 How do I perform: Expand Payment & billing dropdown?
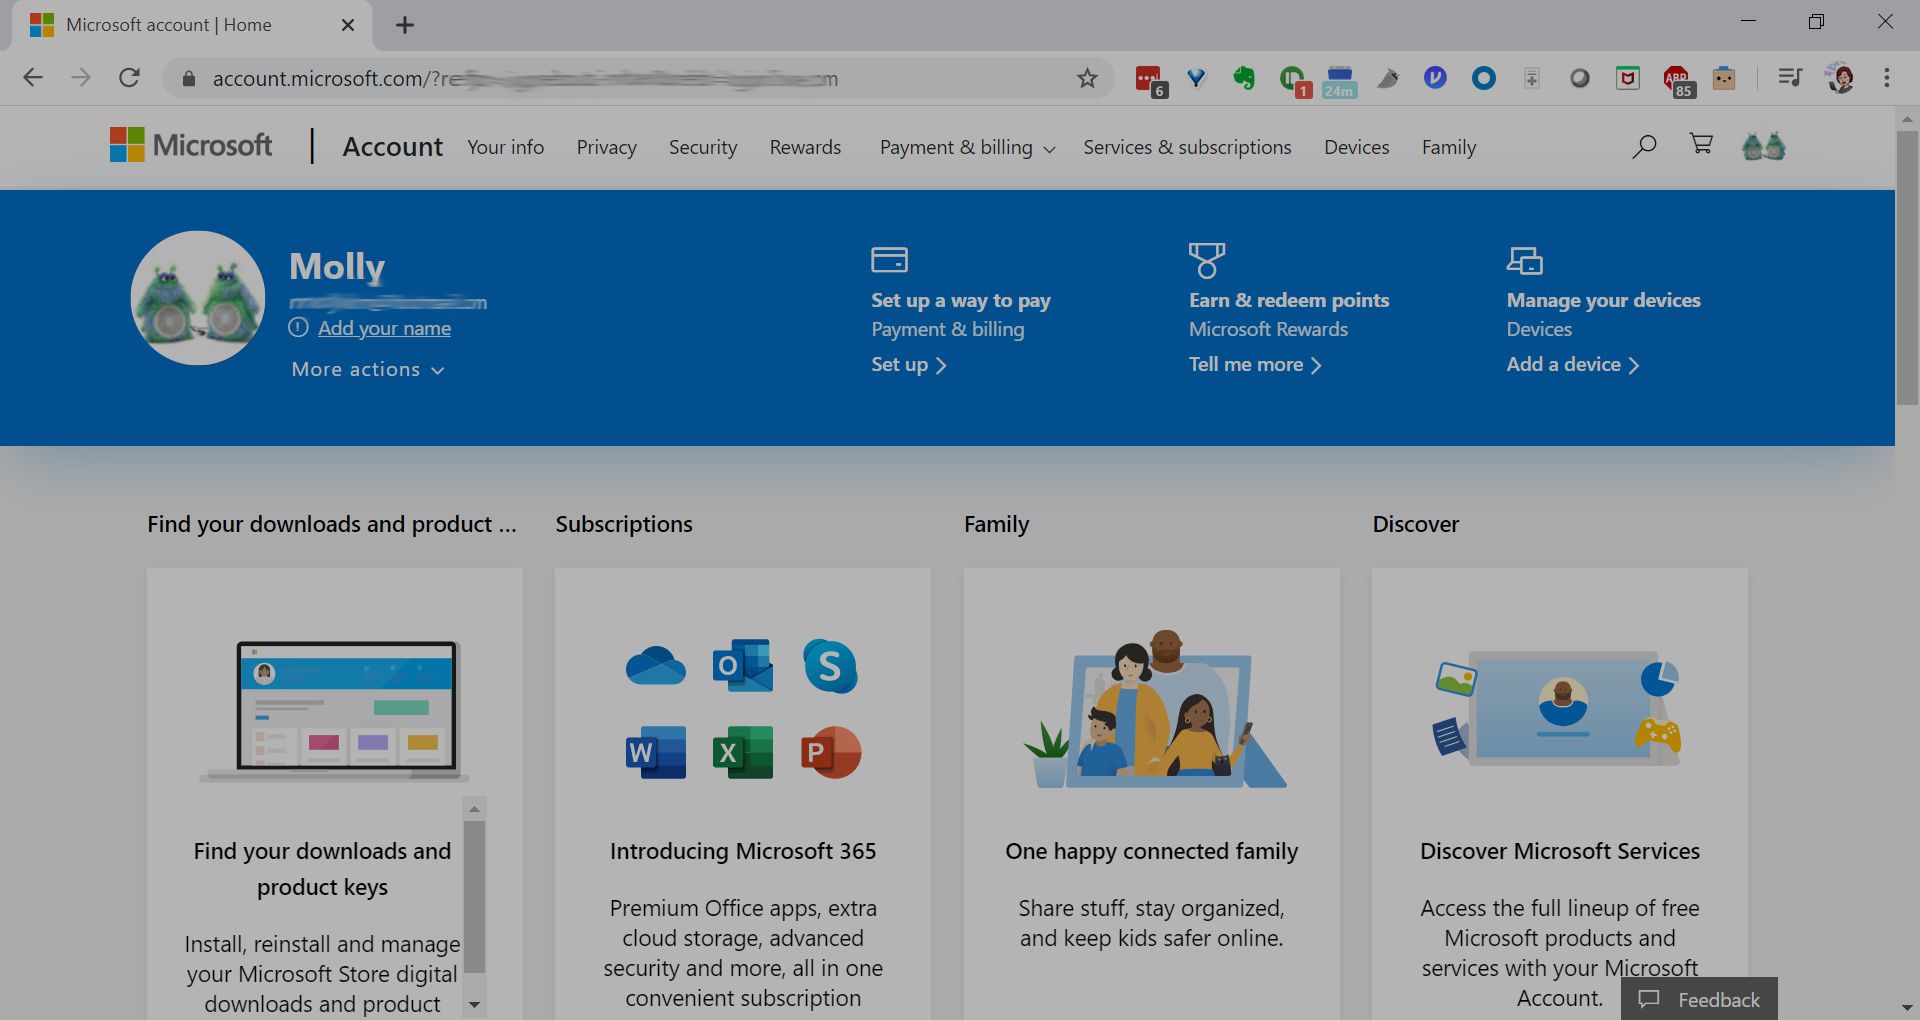[x=967, y=147]
